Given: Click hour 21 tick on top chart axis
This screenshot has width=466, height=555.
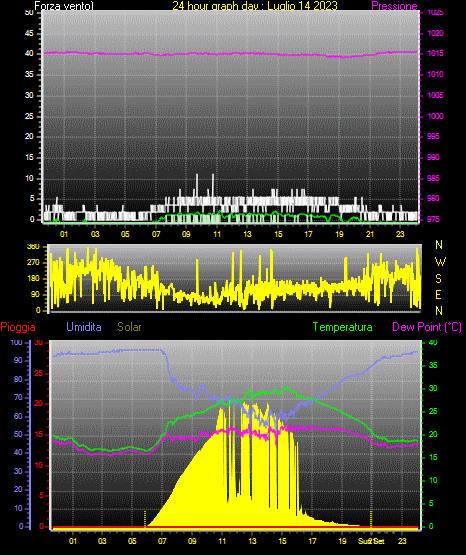Looking at the screenshot, I should pos(370,234).
